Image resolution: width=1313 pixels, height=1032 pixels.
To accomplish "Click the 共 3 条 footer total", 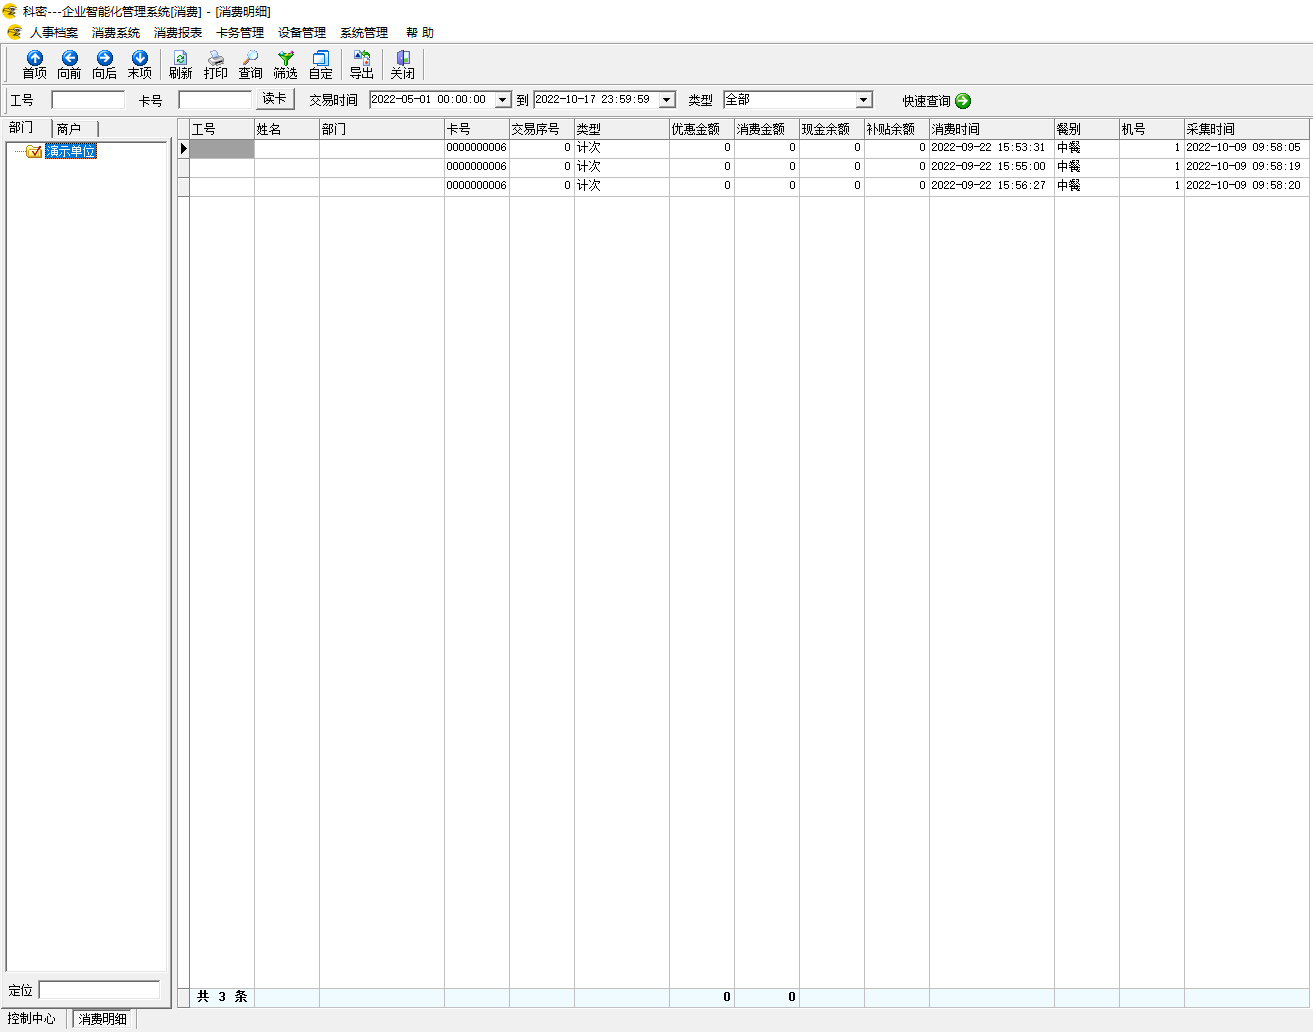I will [x=222, y=997].
